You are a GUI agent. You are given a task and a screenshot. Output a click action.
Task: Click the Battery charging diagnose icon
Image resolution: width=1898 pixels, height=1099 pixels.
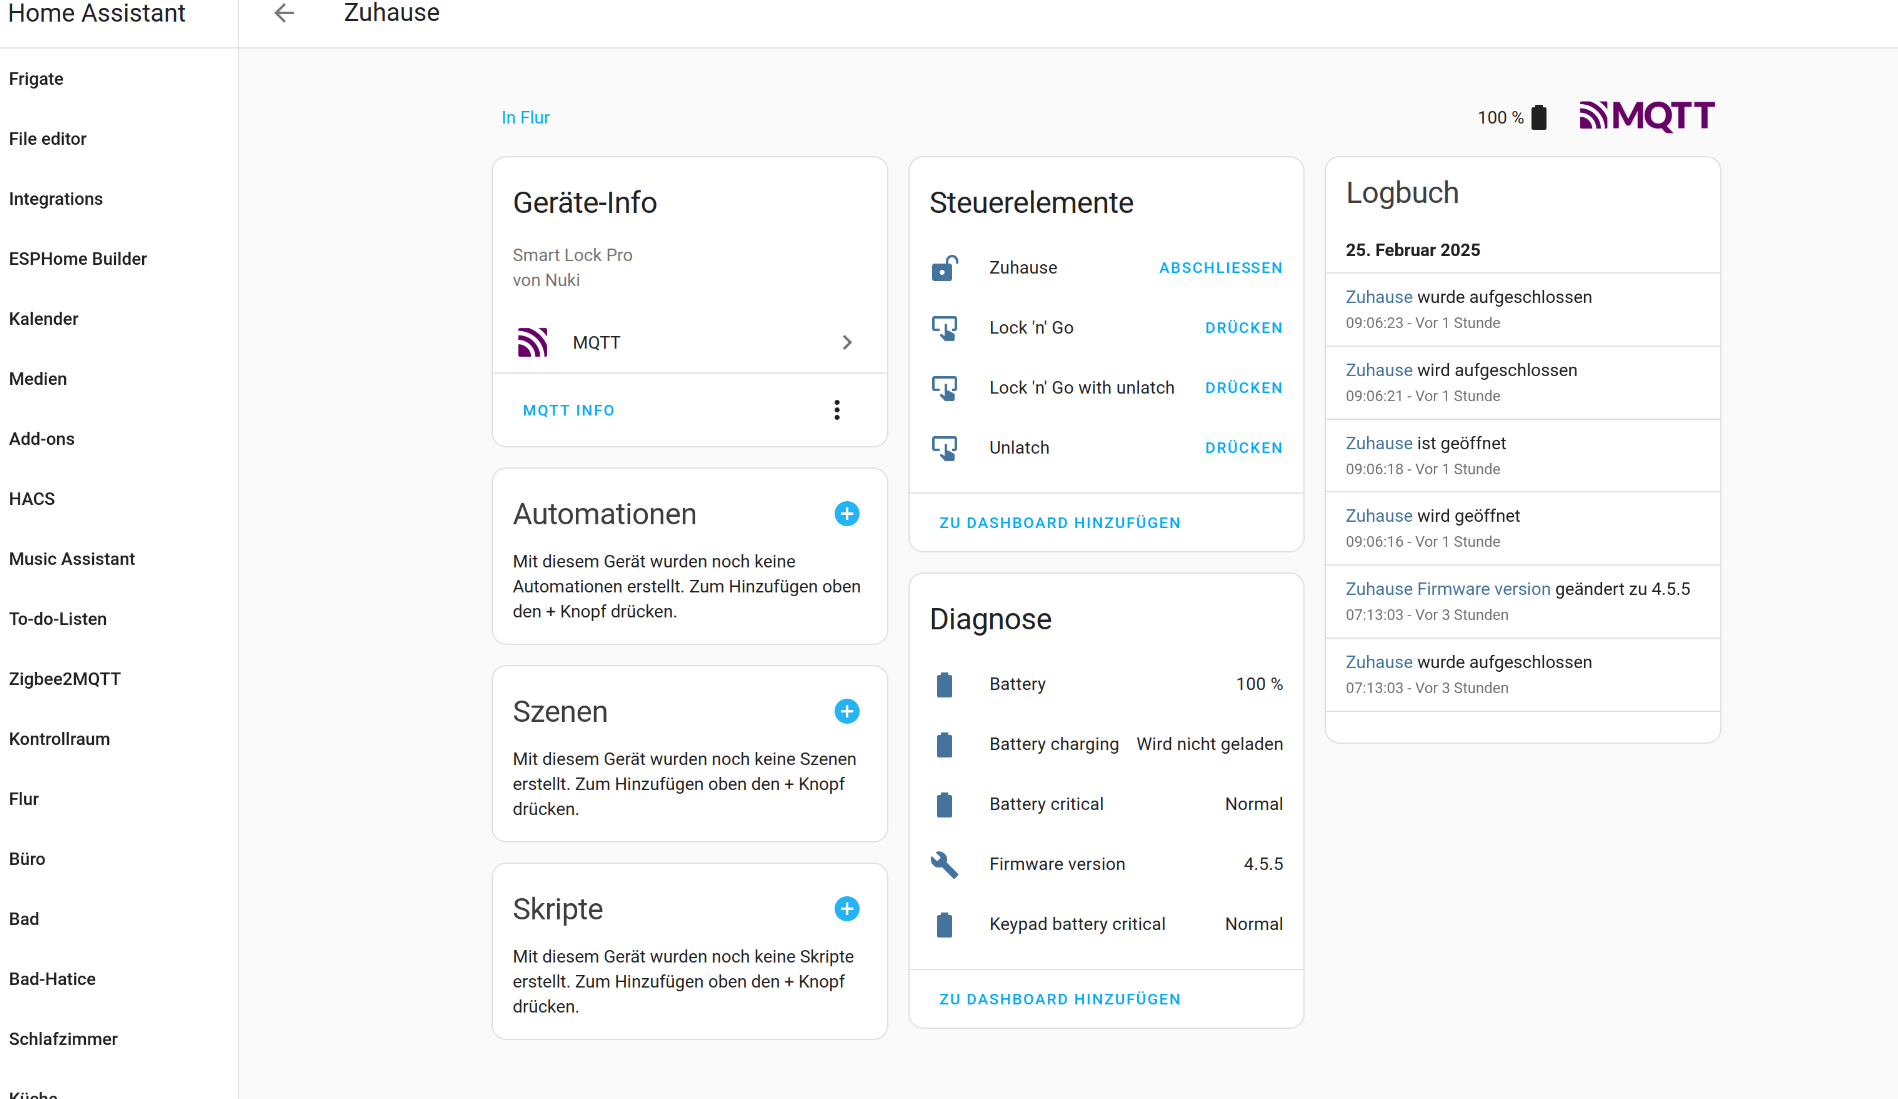[944, 744]
